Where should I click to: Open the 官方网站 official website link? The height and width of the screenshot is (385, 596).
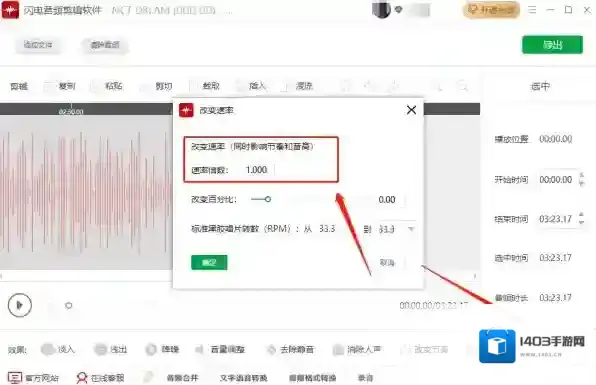point(33,378)
